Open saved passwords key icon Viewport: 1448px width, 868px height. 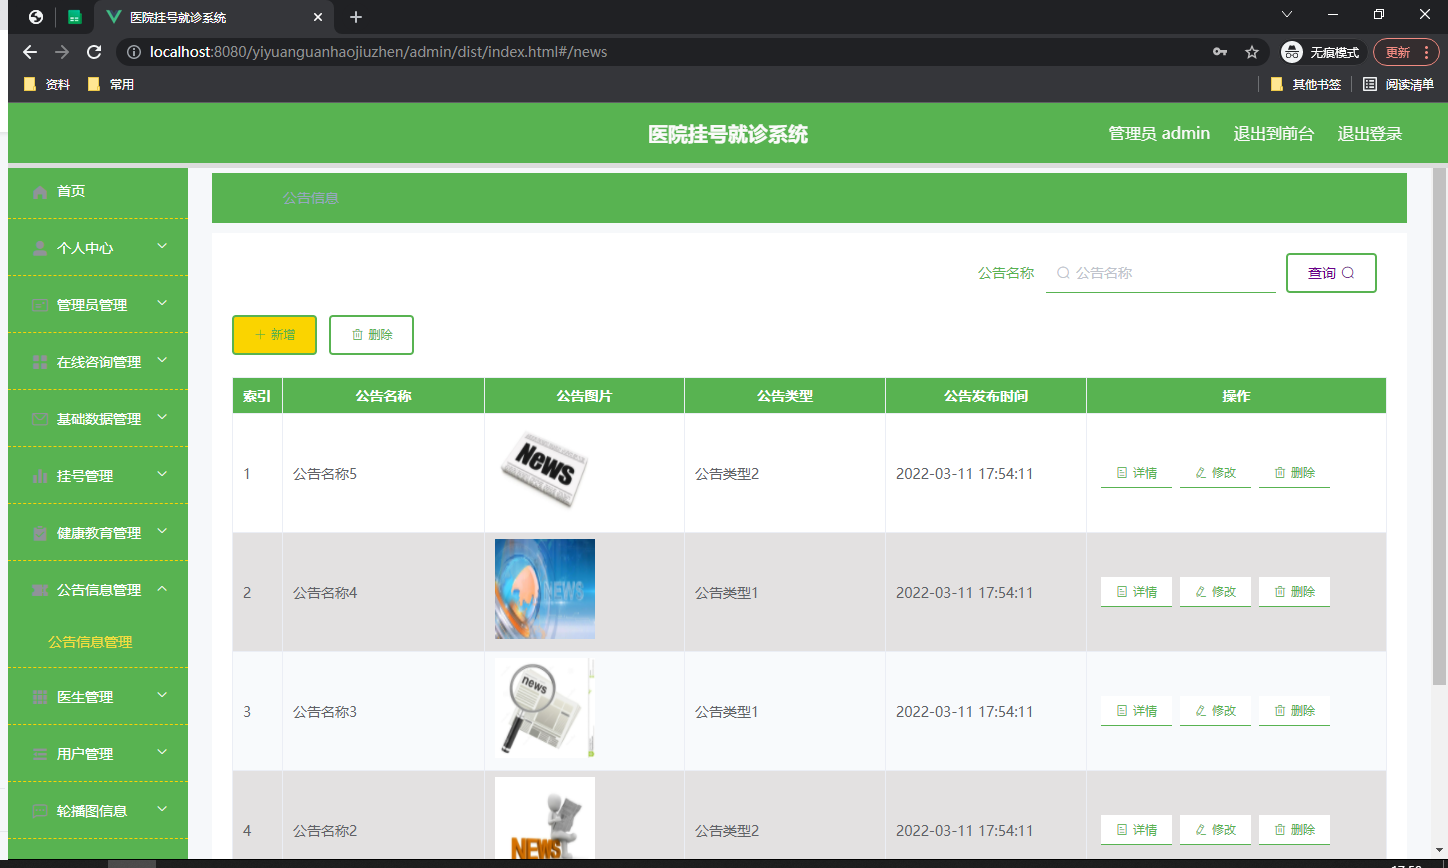tap(1220, 52)
